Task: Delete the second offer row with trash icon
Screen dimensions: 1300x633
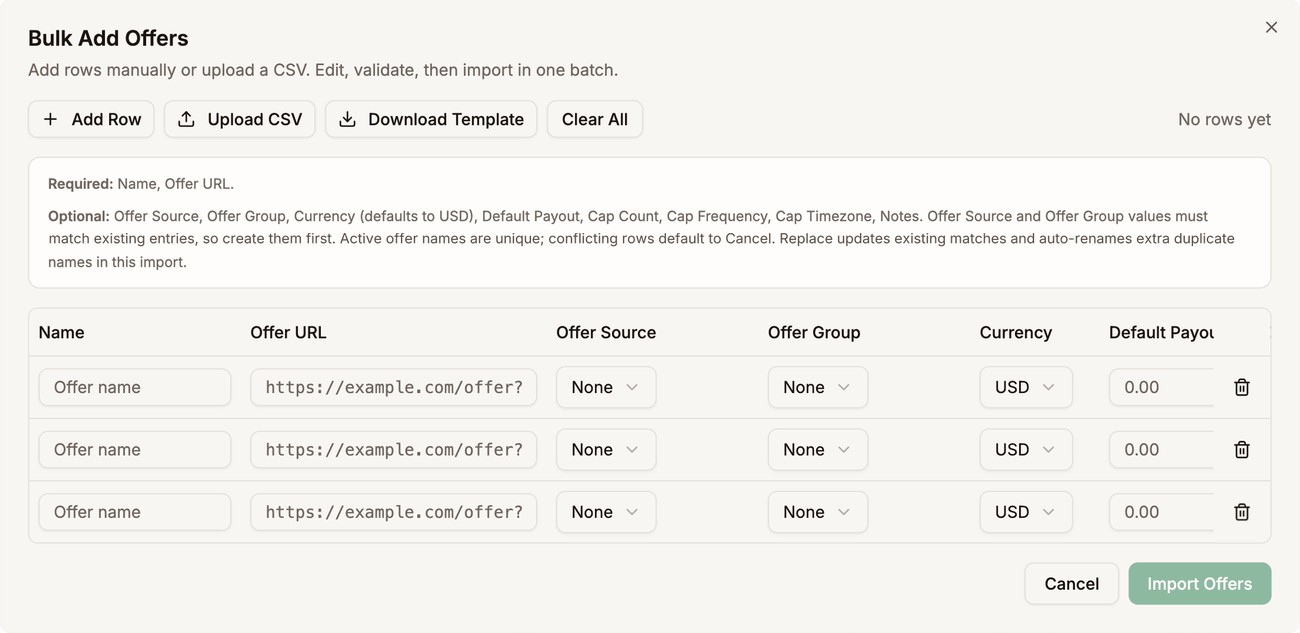Action: [x=1241, y=450]
